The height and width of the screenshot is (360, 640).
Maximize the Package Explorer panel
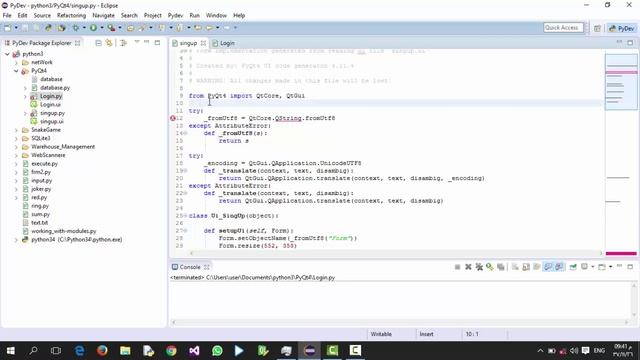158,42
